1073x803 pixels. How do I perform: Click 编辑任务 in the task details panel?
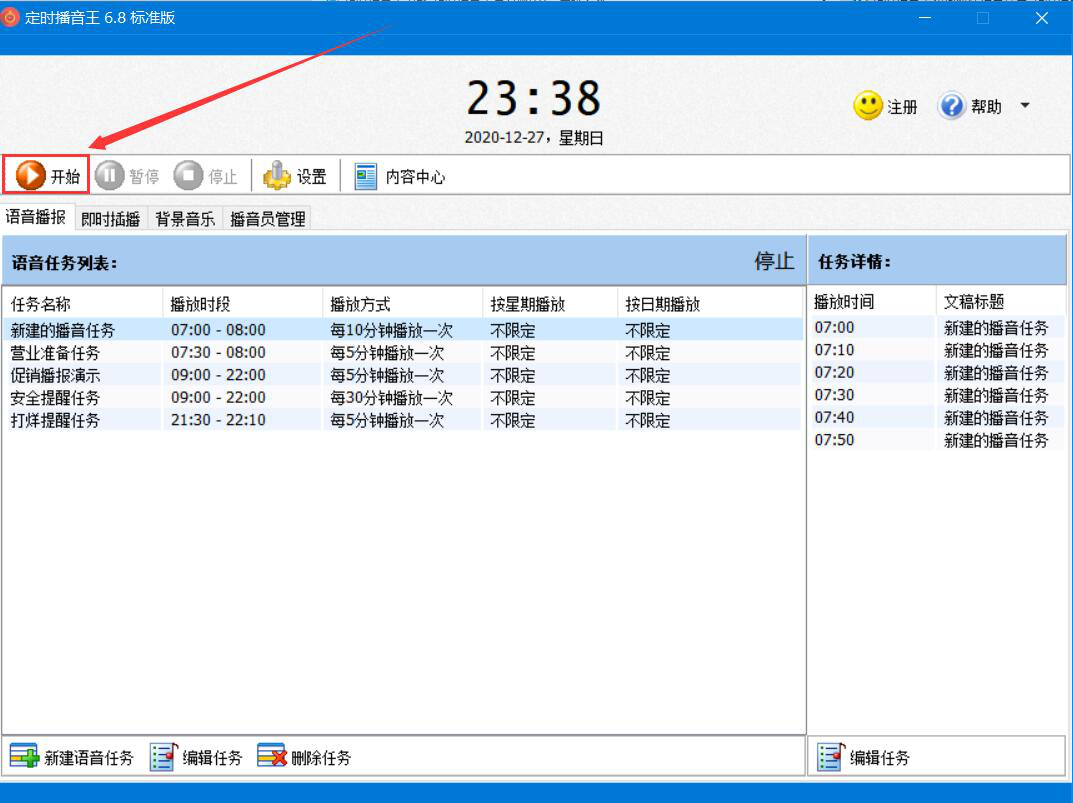pos(864,757)
